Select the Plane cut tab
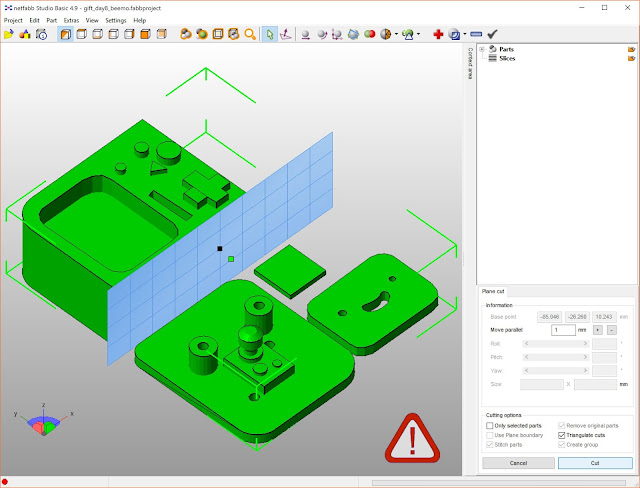 (493, 291)
